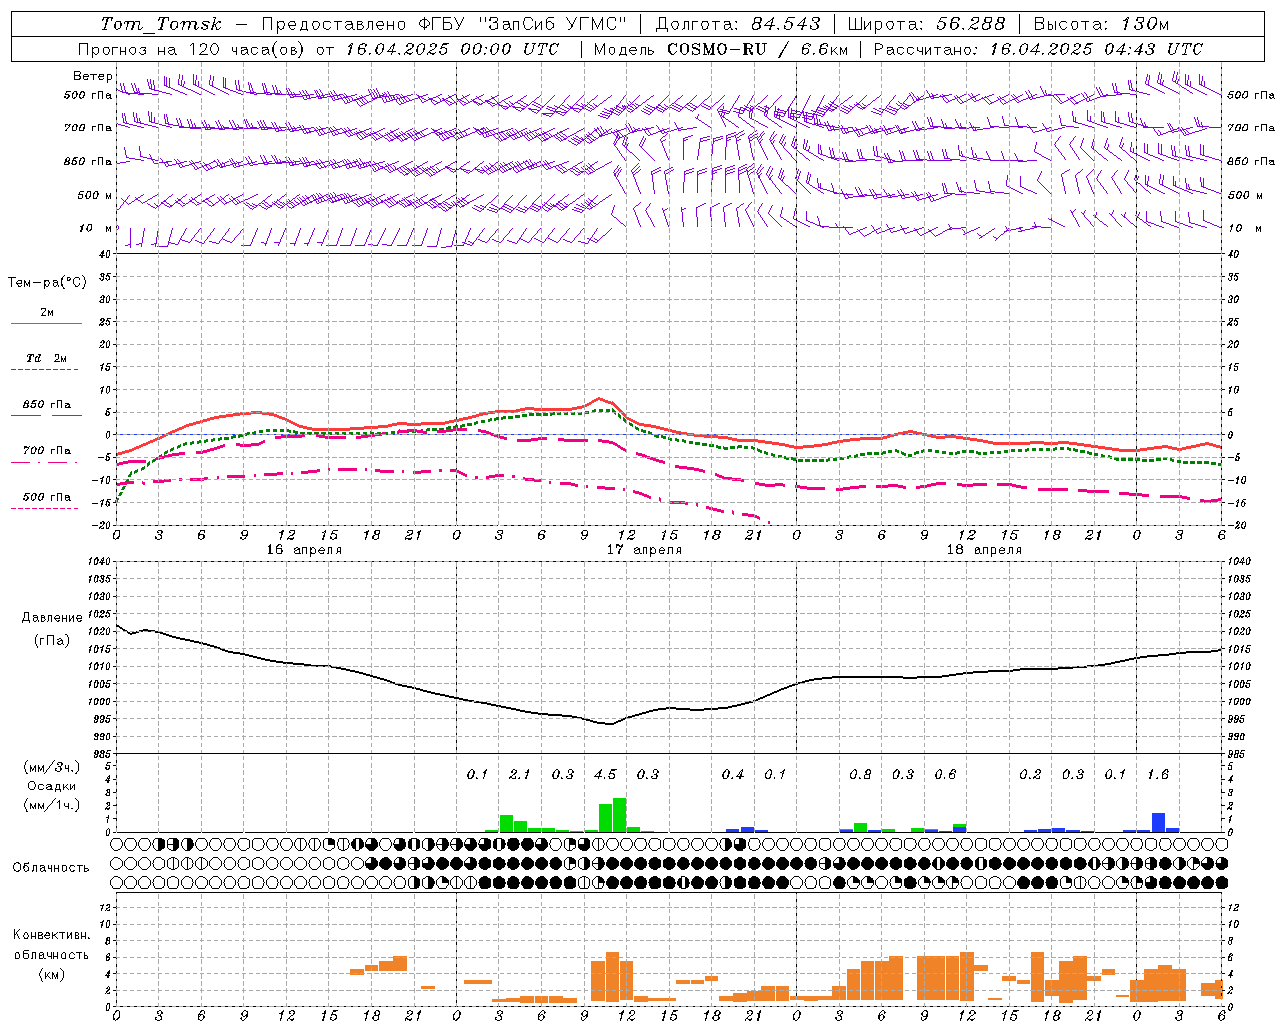1280x1024 pixels.
Task: Click the 18 апреля date label
Action: (984, 550)
